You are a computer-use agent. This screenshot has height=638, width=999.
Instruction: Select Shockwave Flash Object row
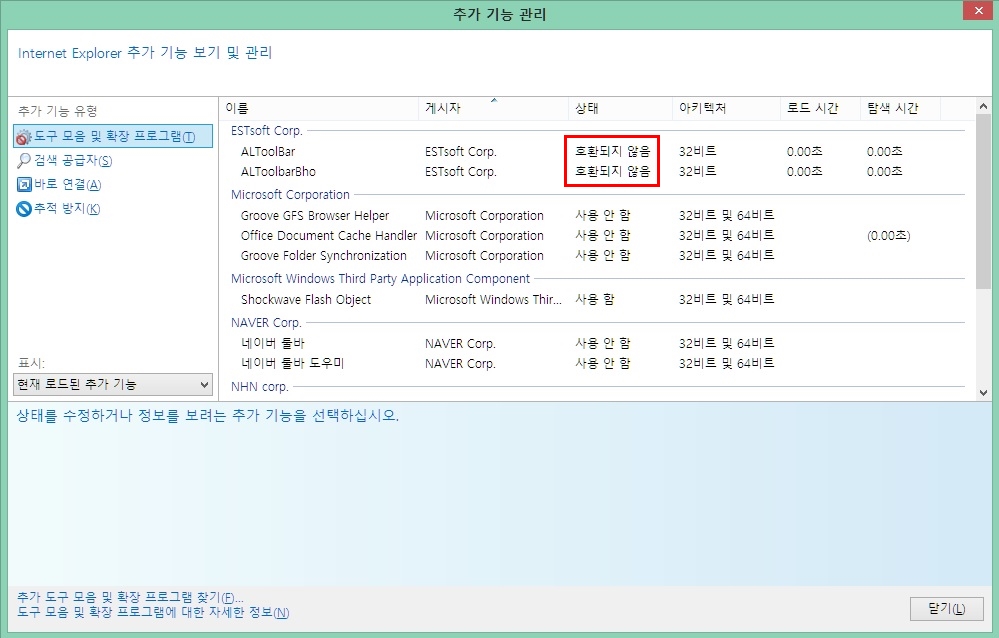(x=596, y=300)
